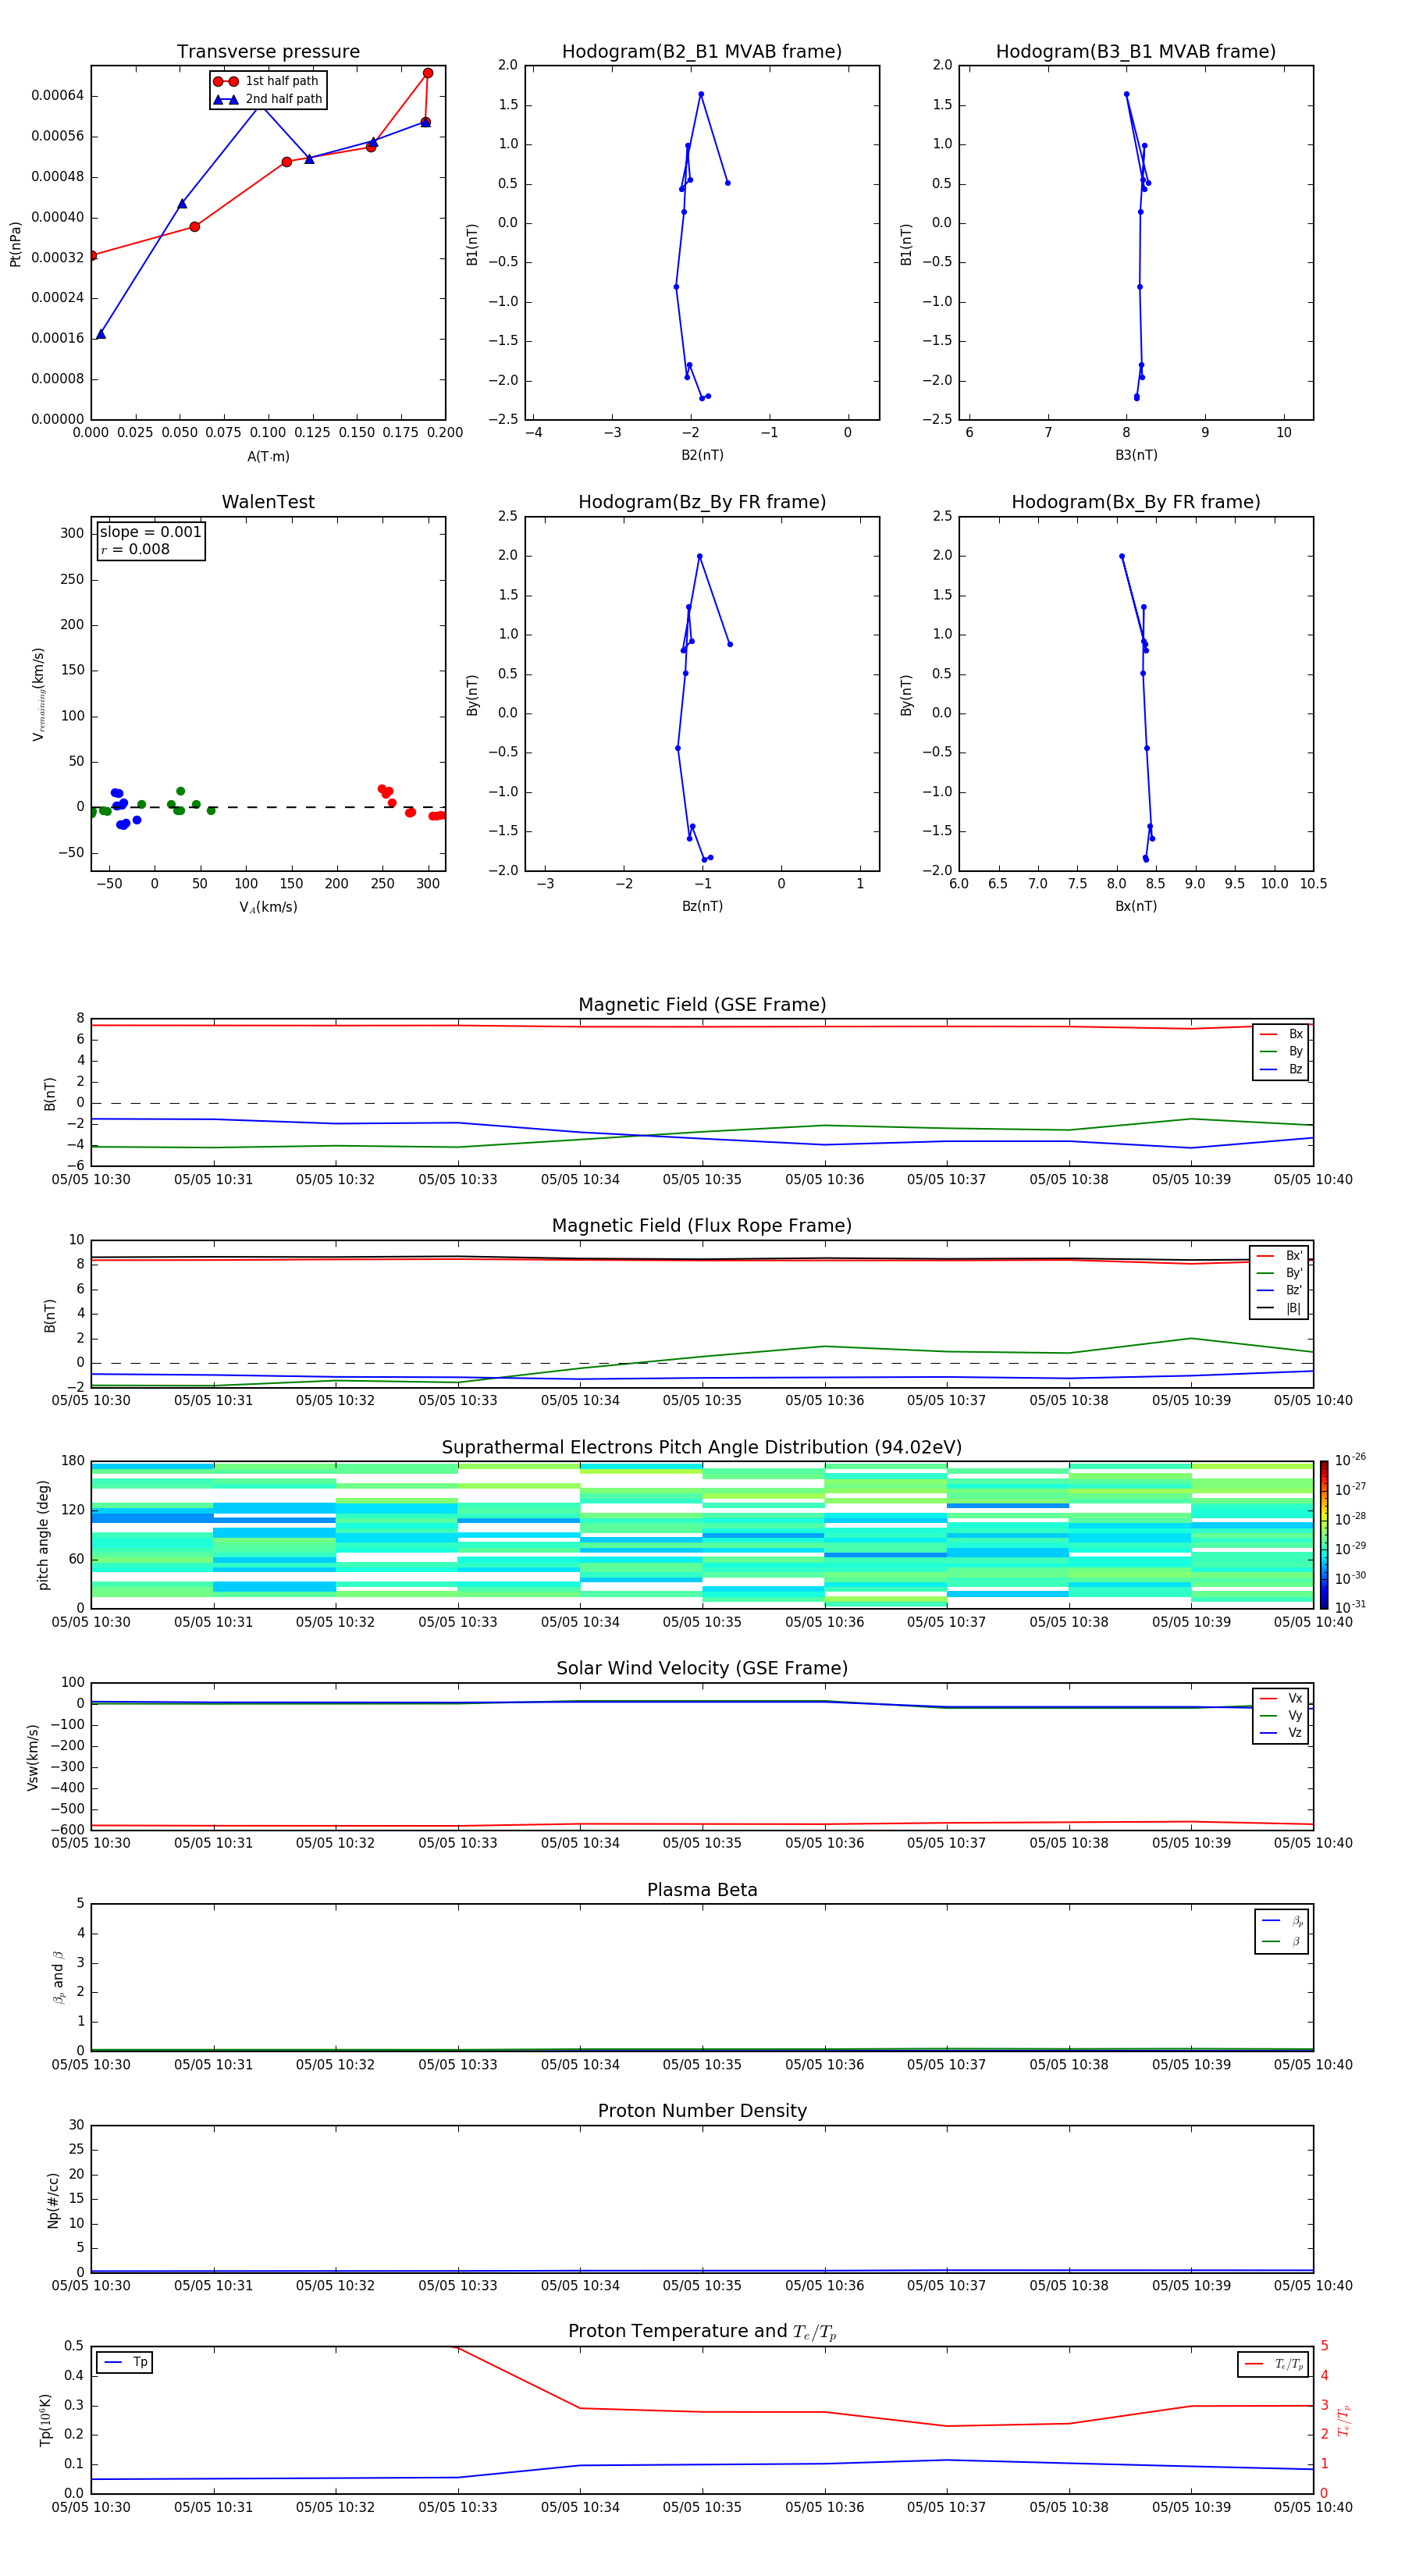
Task: Click the 'r = 0.008' annotation
Action: 135,549
